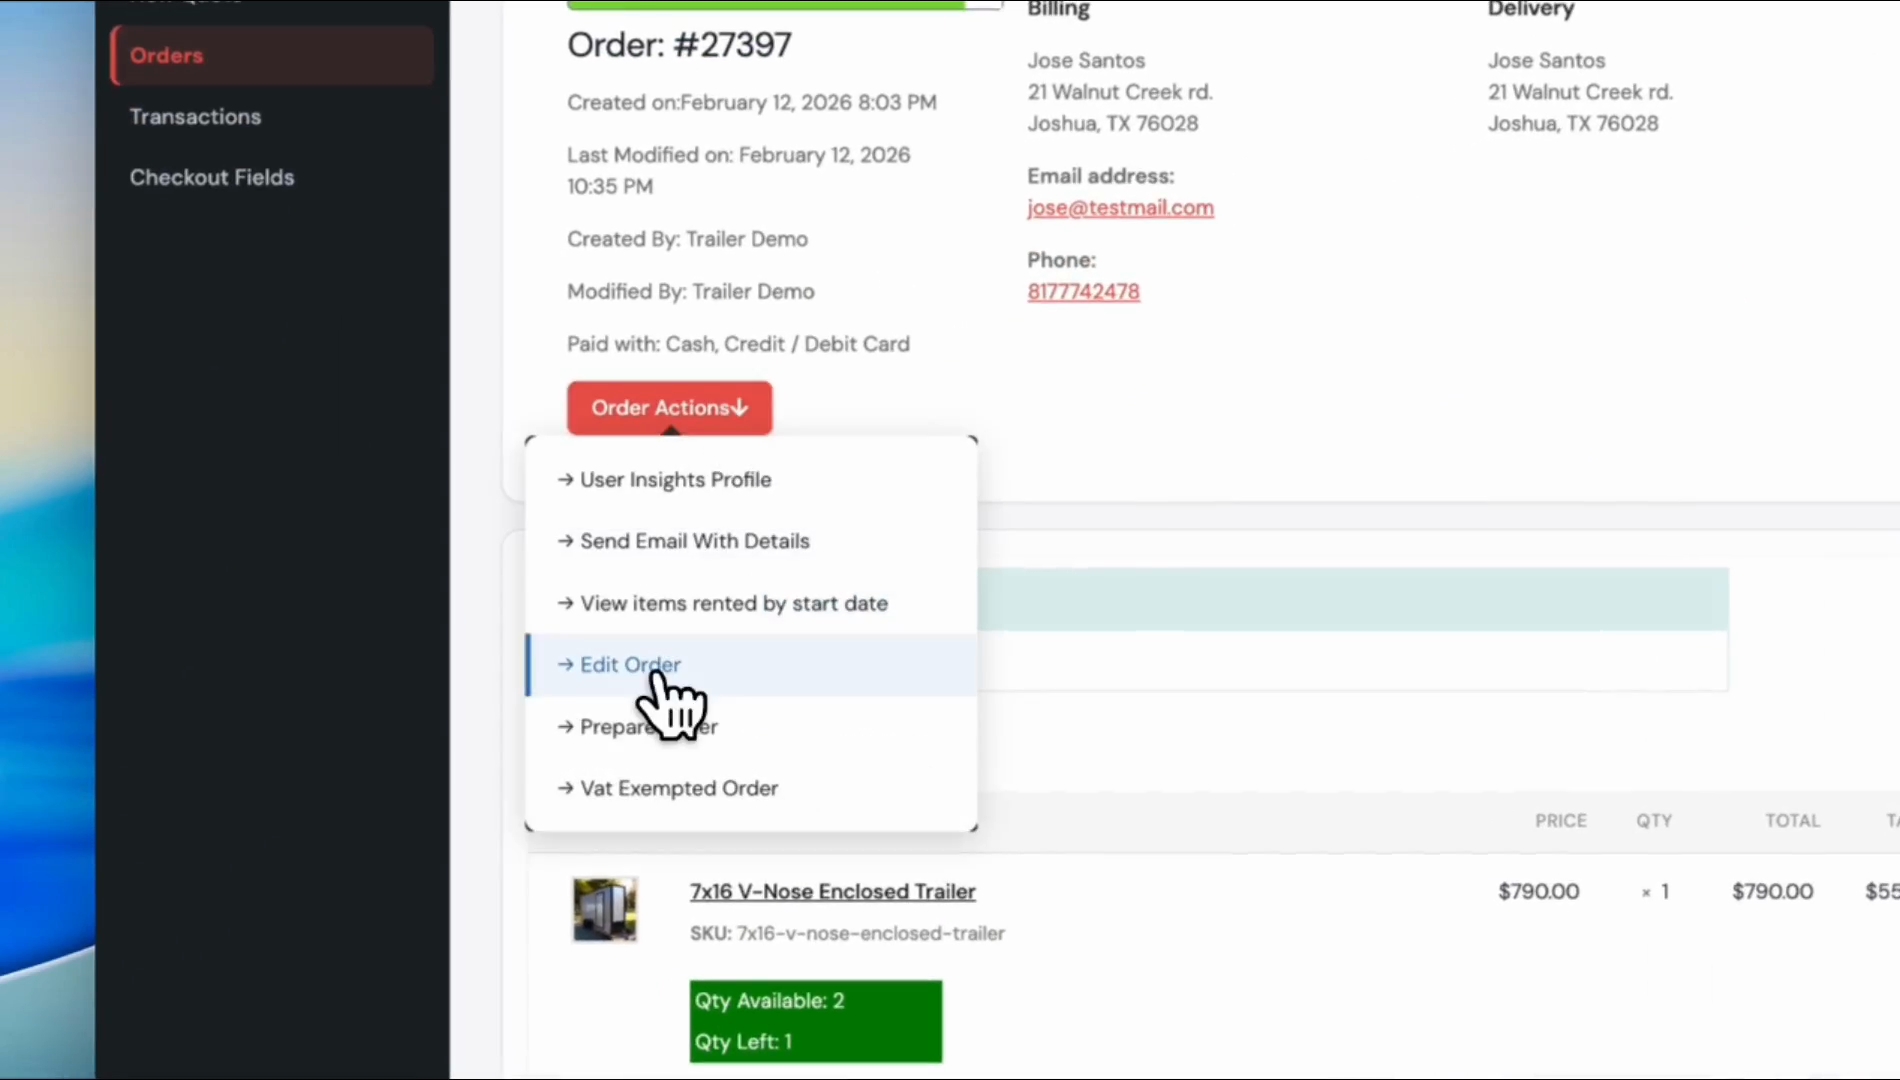Open the enclosed trailer product thumbnail

tap(604, 909)
